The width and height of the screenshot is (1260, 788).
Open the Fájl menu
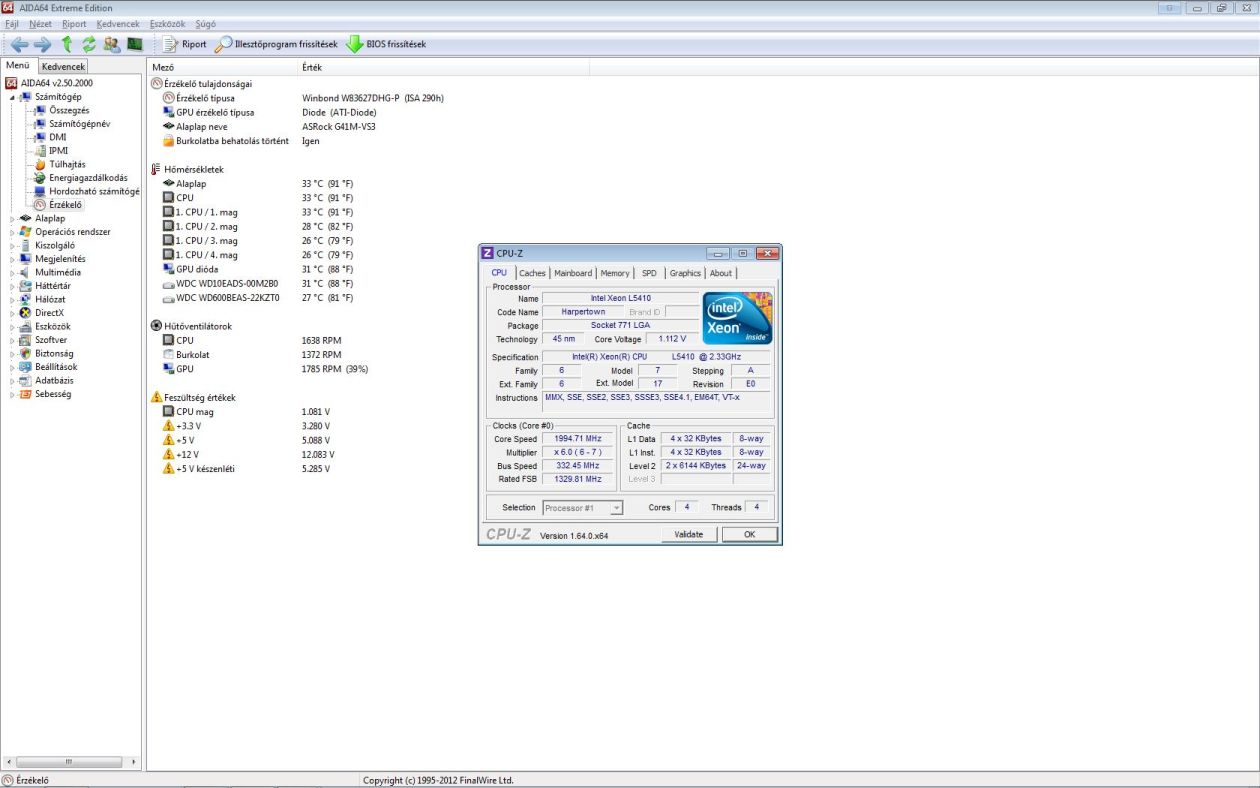[x=12, y=23]
